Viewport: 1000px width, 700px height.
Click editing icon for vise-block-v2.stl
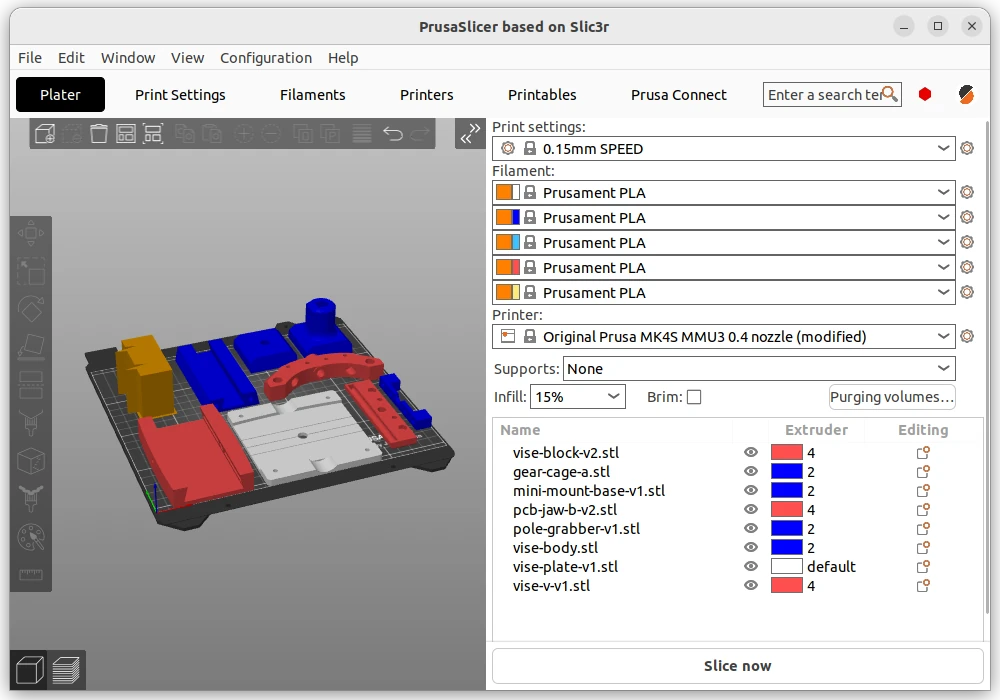coord(923,453)
